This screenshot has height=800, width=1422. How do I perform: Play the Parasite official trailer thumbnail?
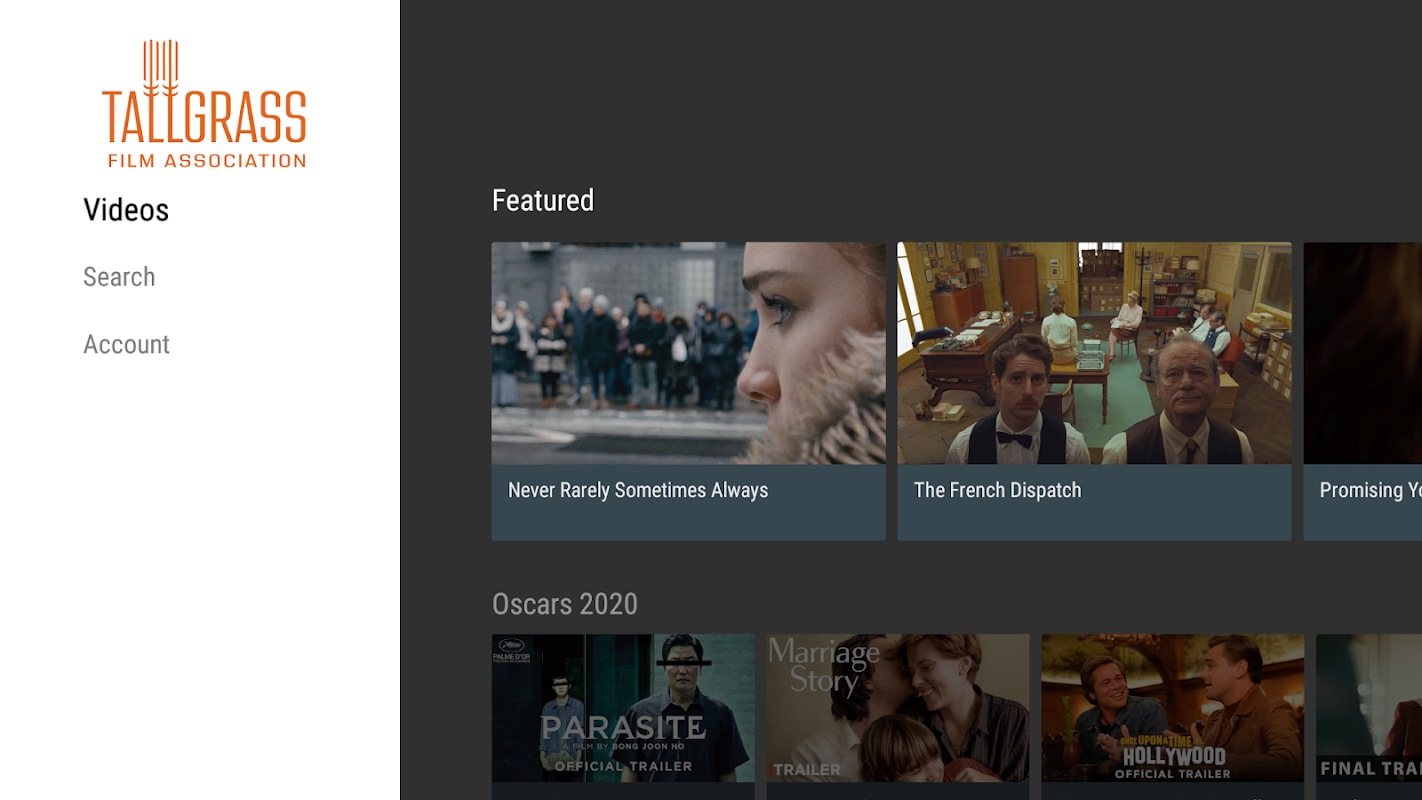(623, 708)
